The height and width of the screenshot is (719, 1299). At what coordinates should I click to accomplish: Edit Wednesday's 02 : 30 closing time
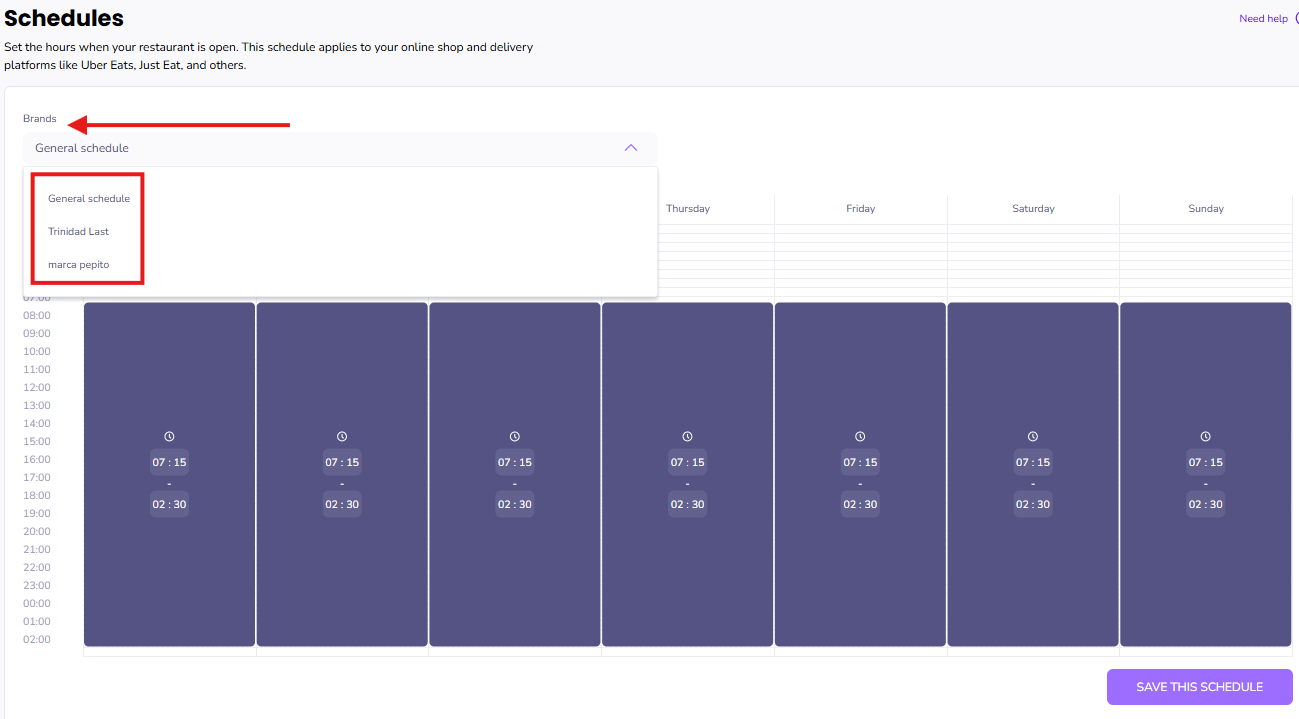tap(514, 504)
